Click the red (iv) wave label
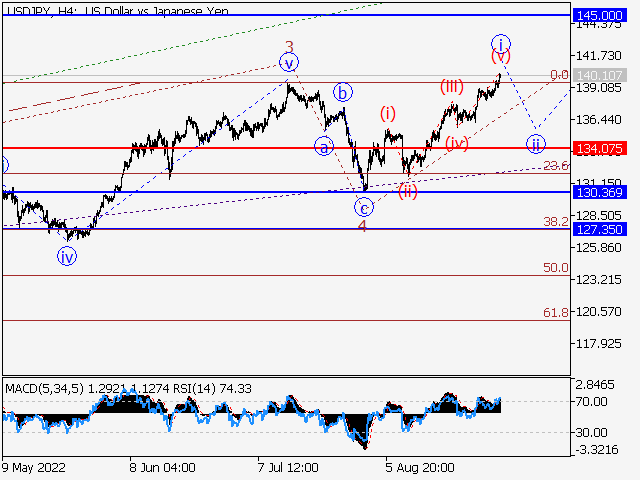Image resolution: width=640 pixels, height=480 pixels. pyautogui.click(x=457, y=143)
